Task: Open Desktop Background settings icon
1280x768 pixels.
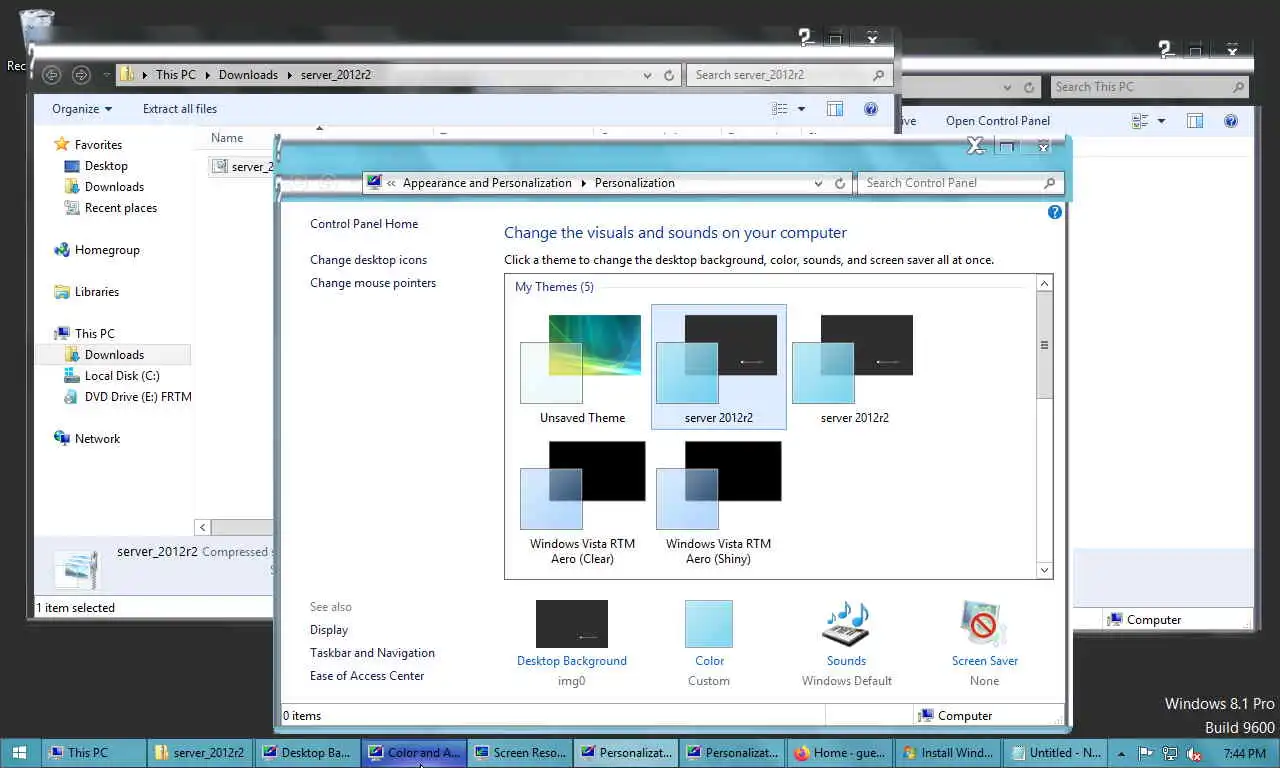Action: point(572,624)
